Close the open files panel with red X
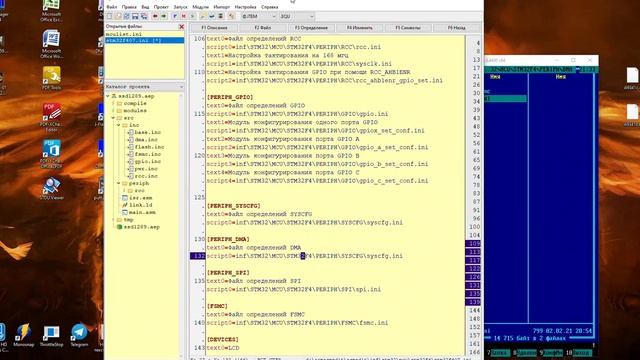 pos(181,27)
